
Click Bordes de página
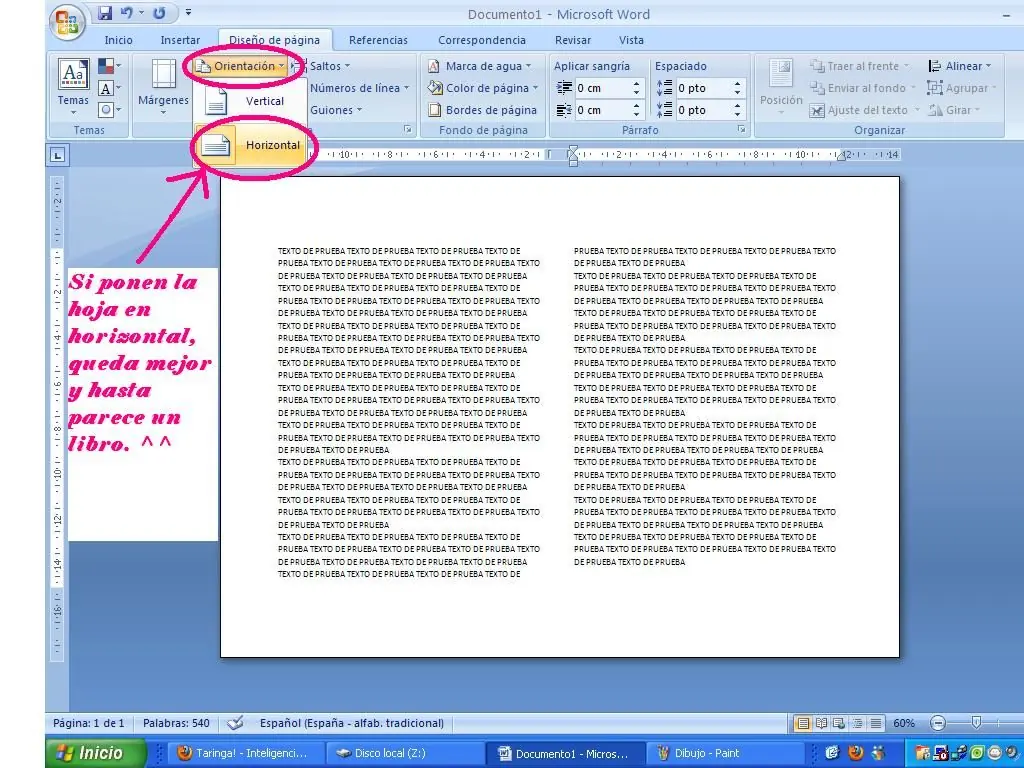coord(482,110)
